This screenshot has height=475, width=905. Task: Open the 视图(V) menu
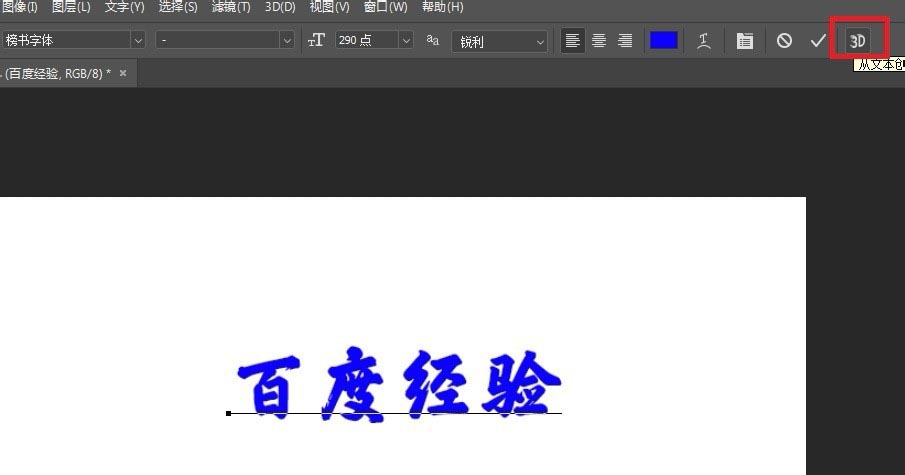(x=330, y=7)
